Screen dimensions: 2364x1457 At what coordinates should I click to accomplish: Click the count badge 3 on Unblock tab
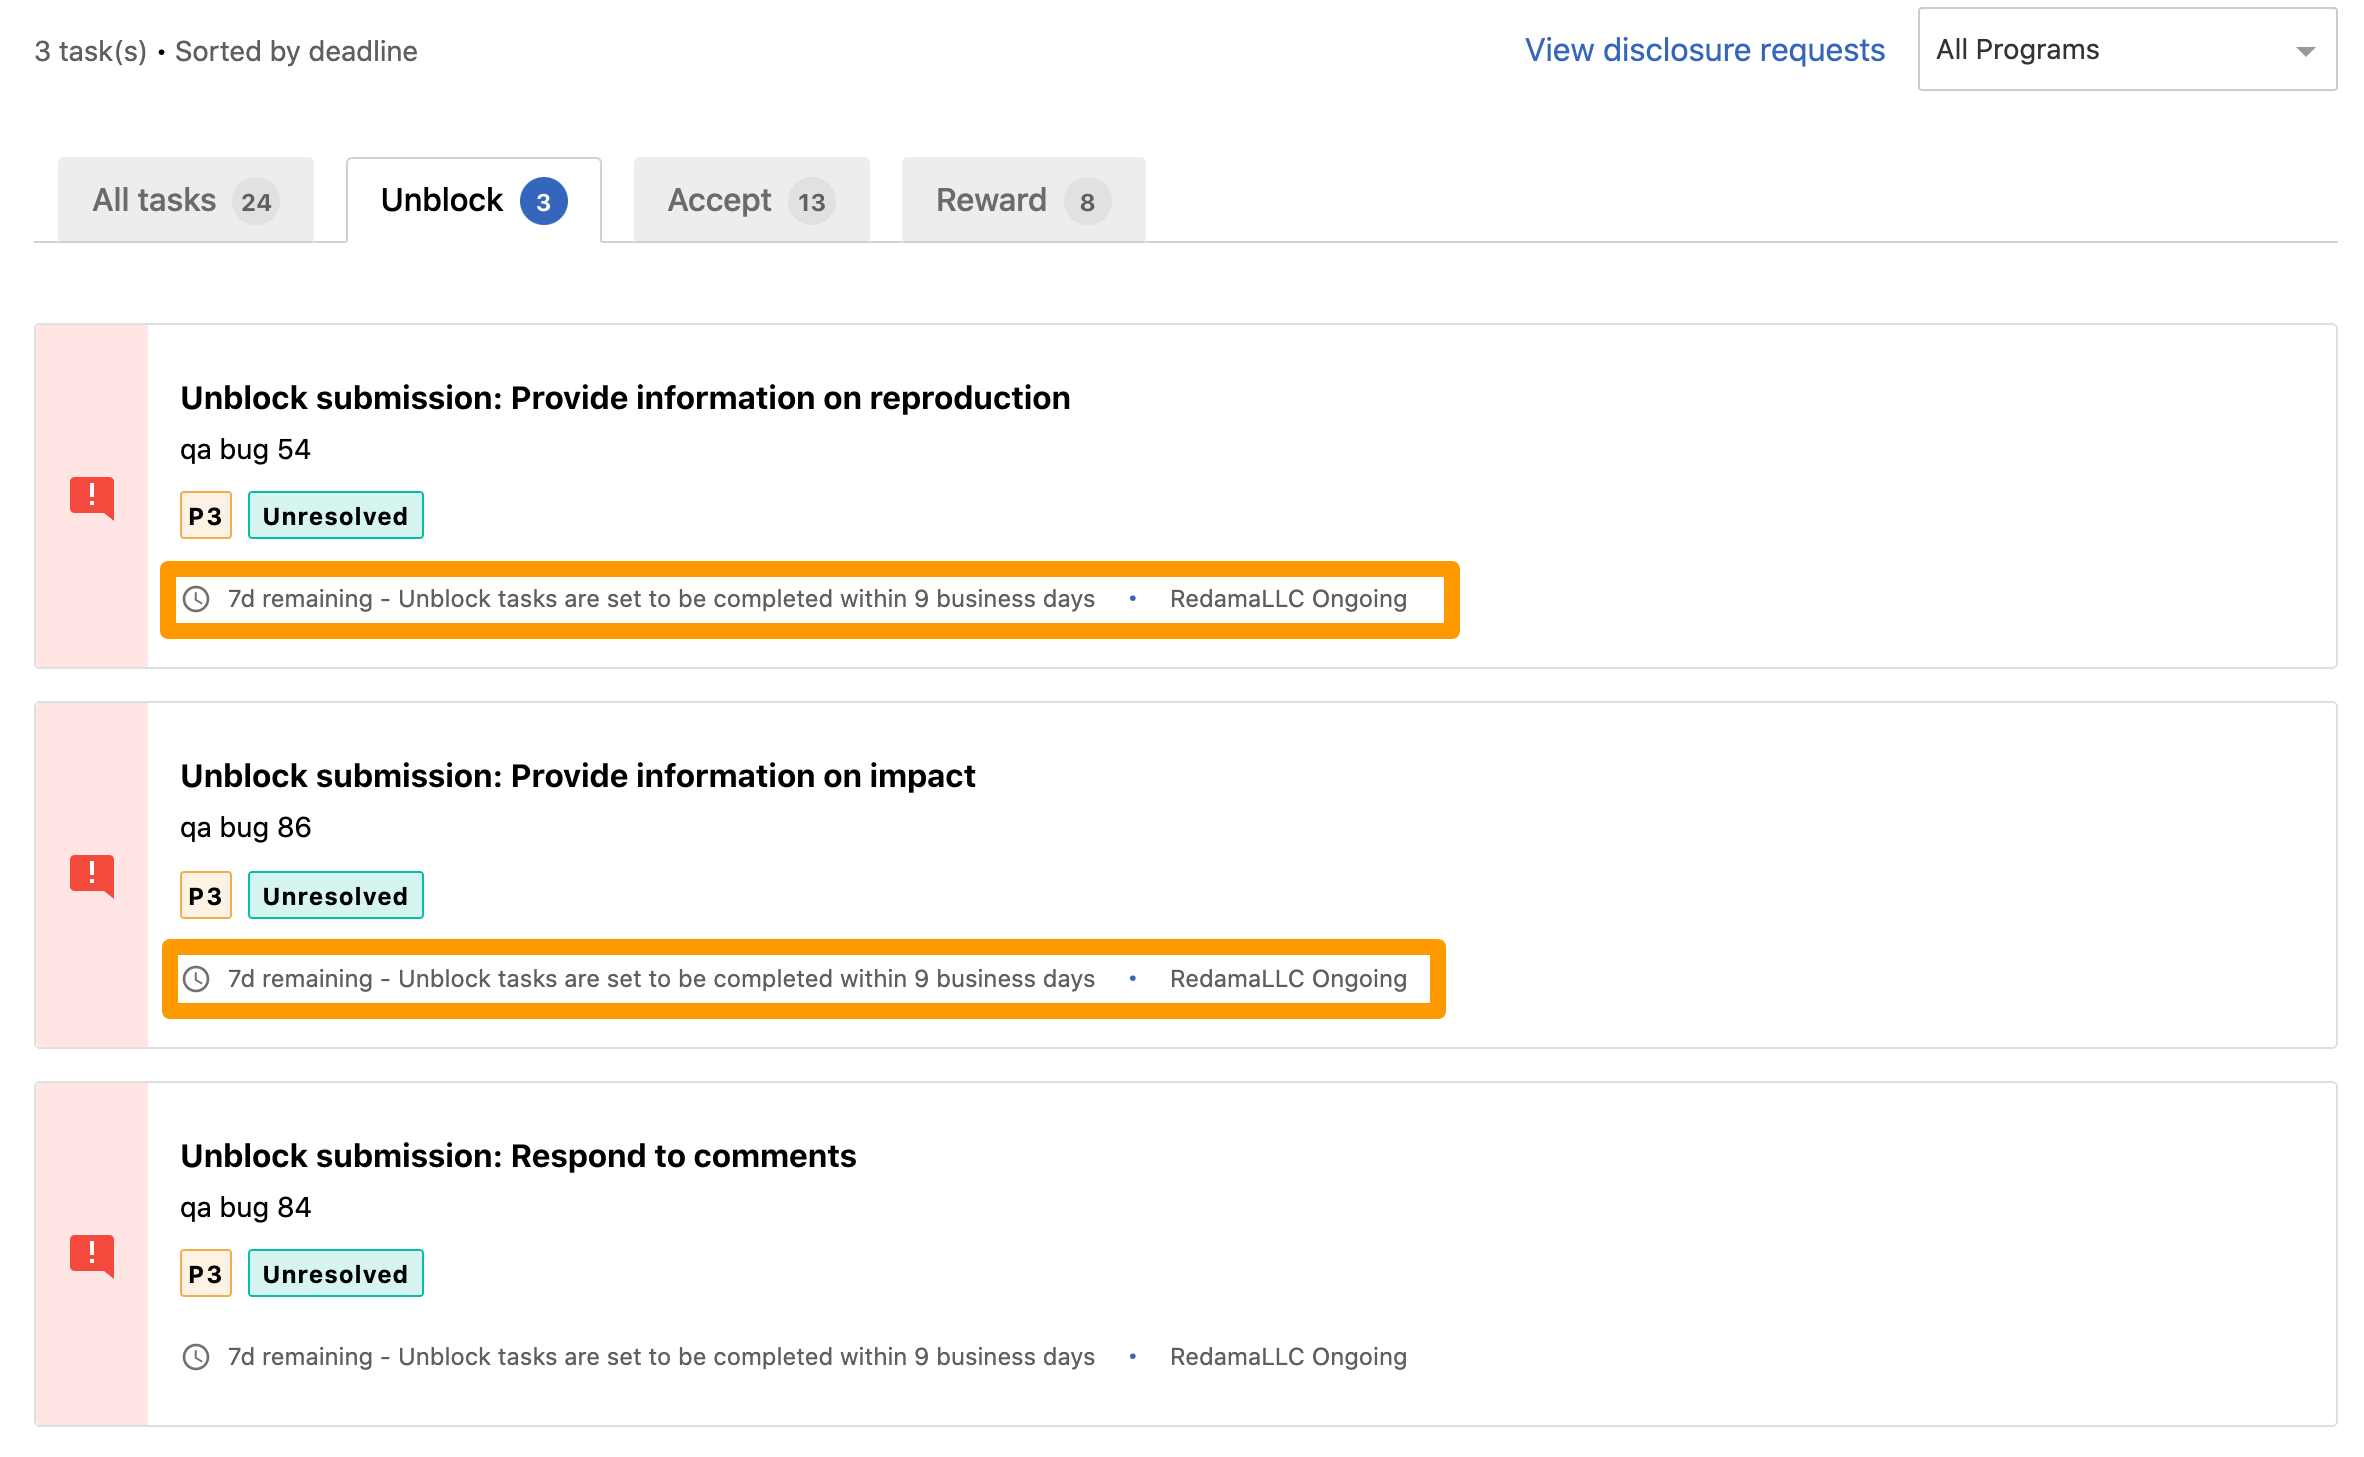click(544, 202)
